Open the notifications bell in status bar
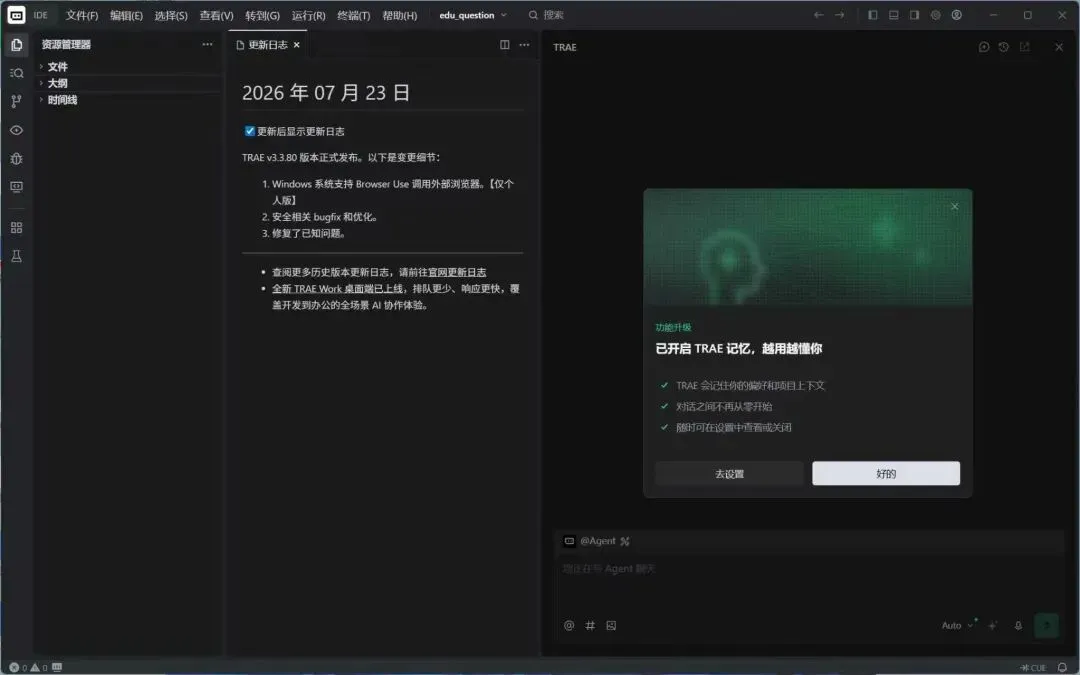 point(1062,667)
